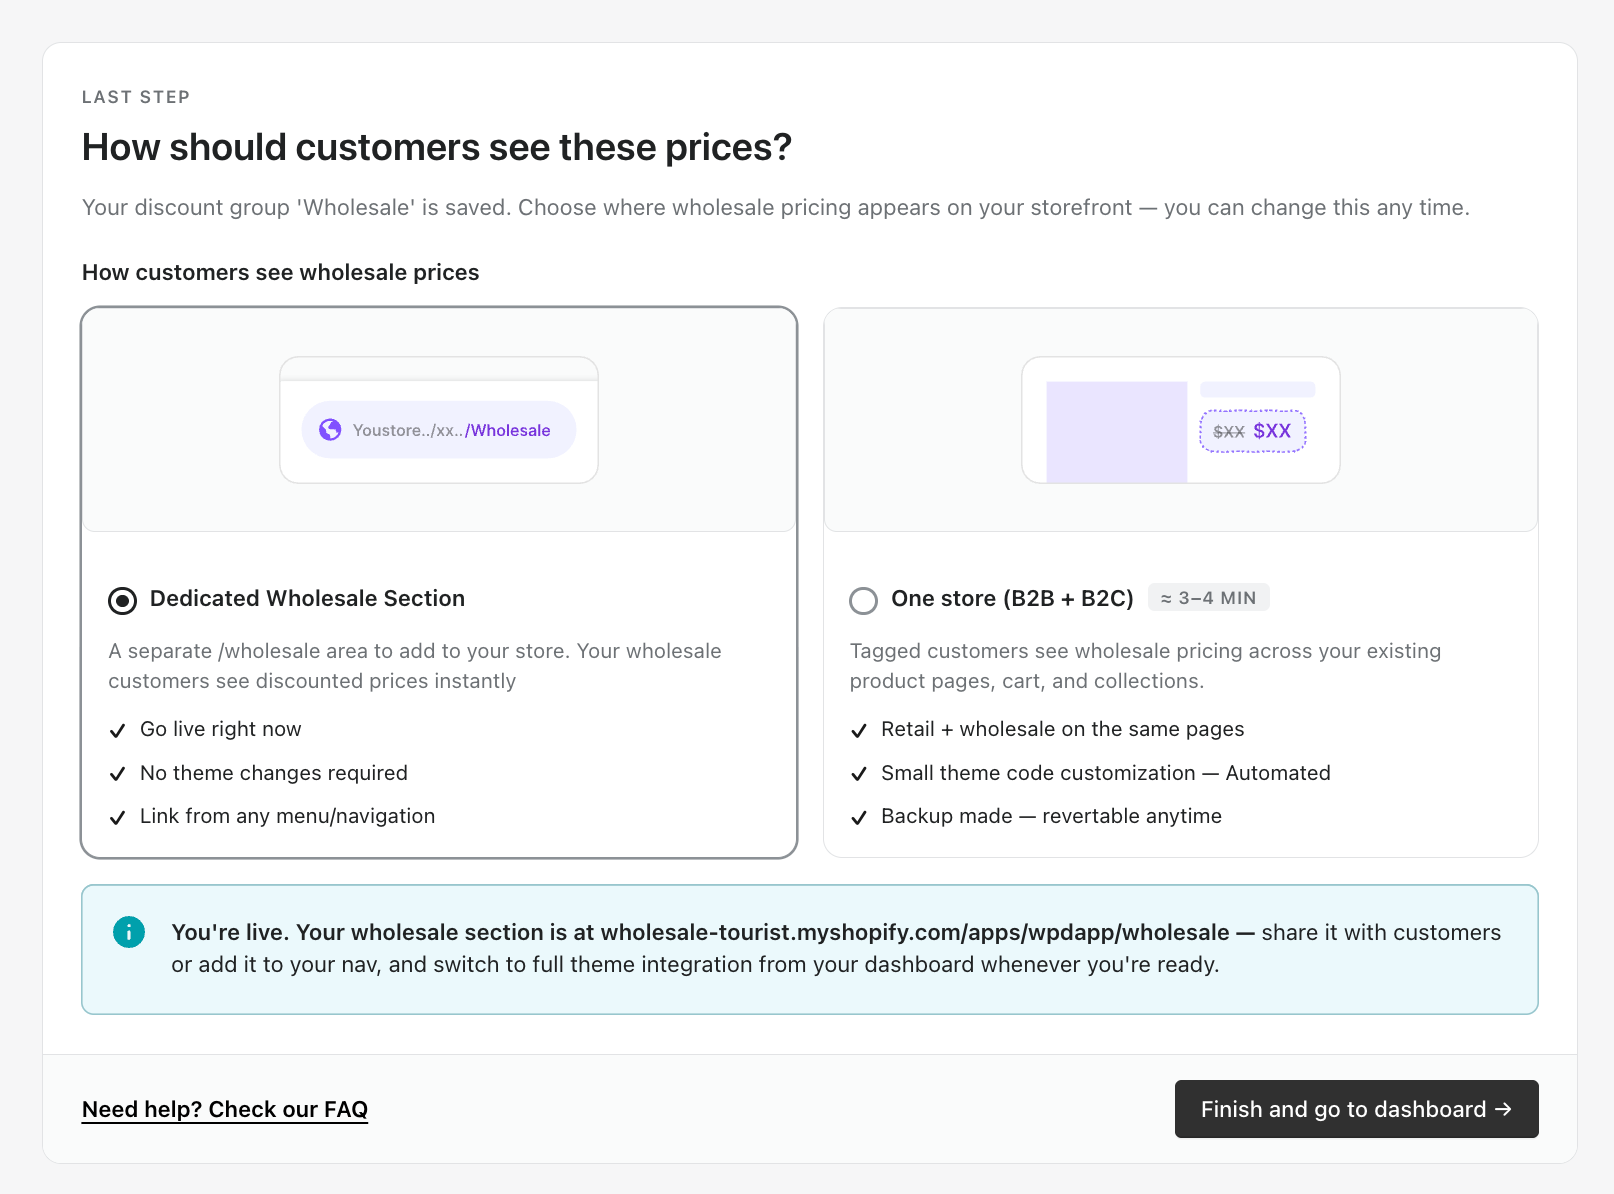The height and width of the screenshot is (1194, 1614).
Task: Click the 'No theme changes required' text
Action: click(274, 773)
